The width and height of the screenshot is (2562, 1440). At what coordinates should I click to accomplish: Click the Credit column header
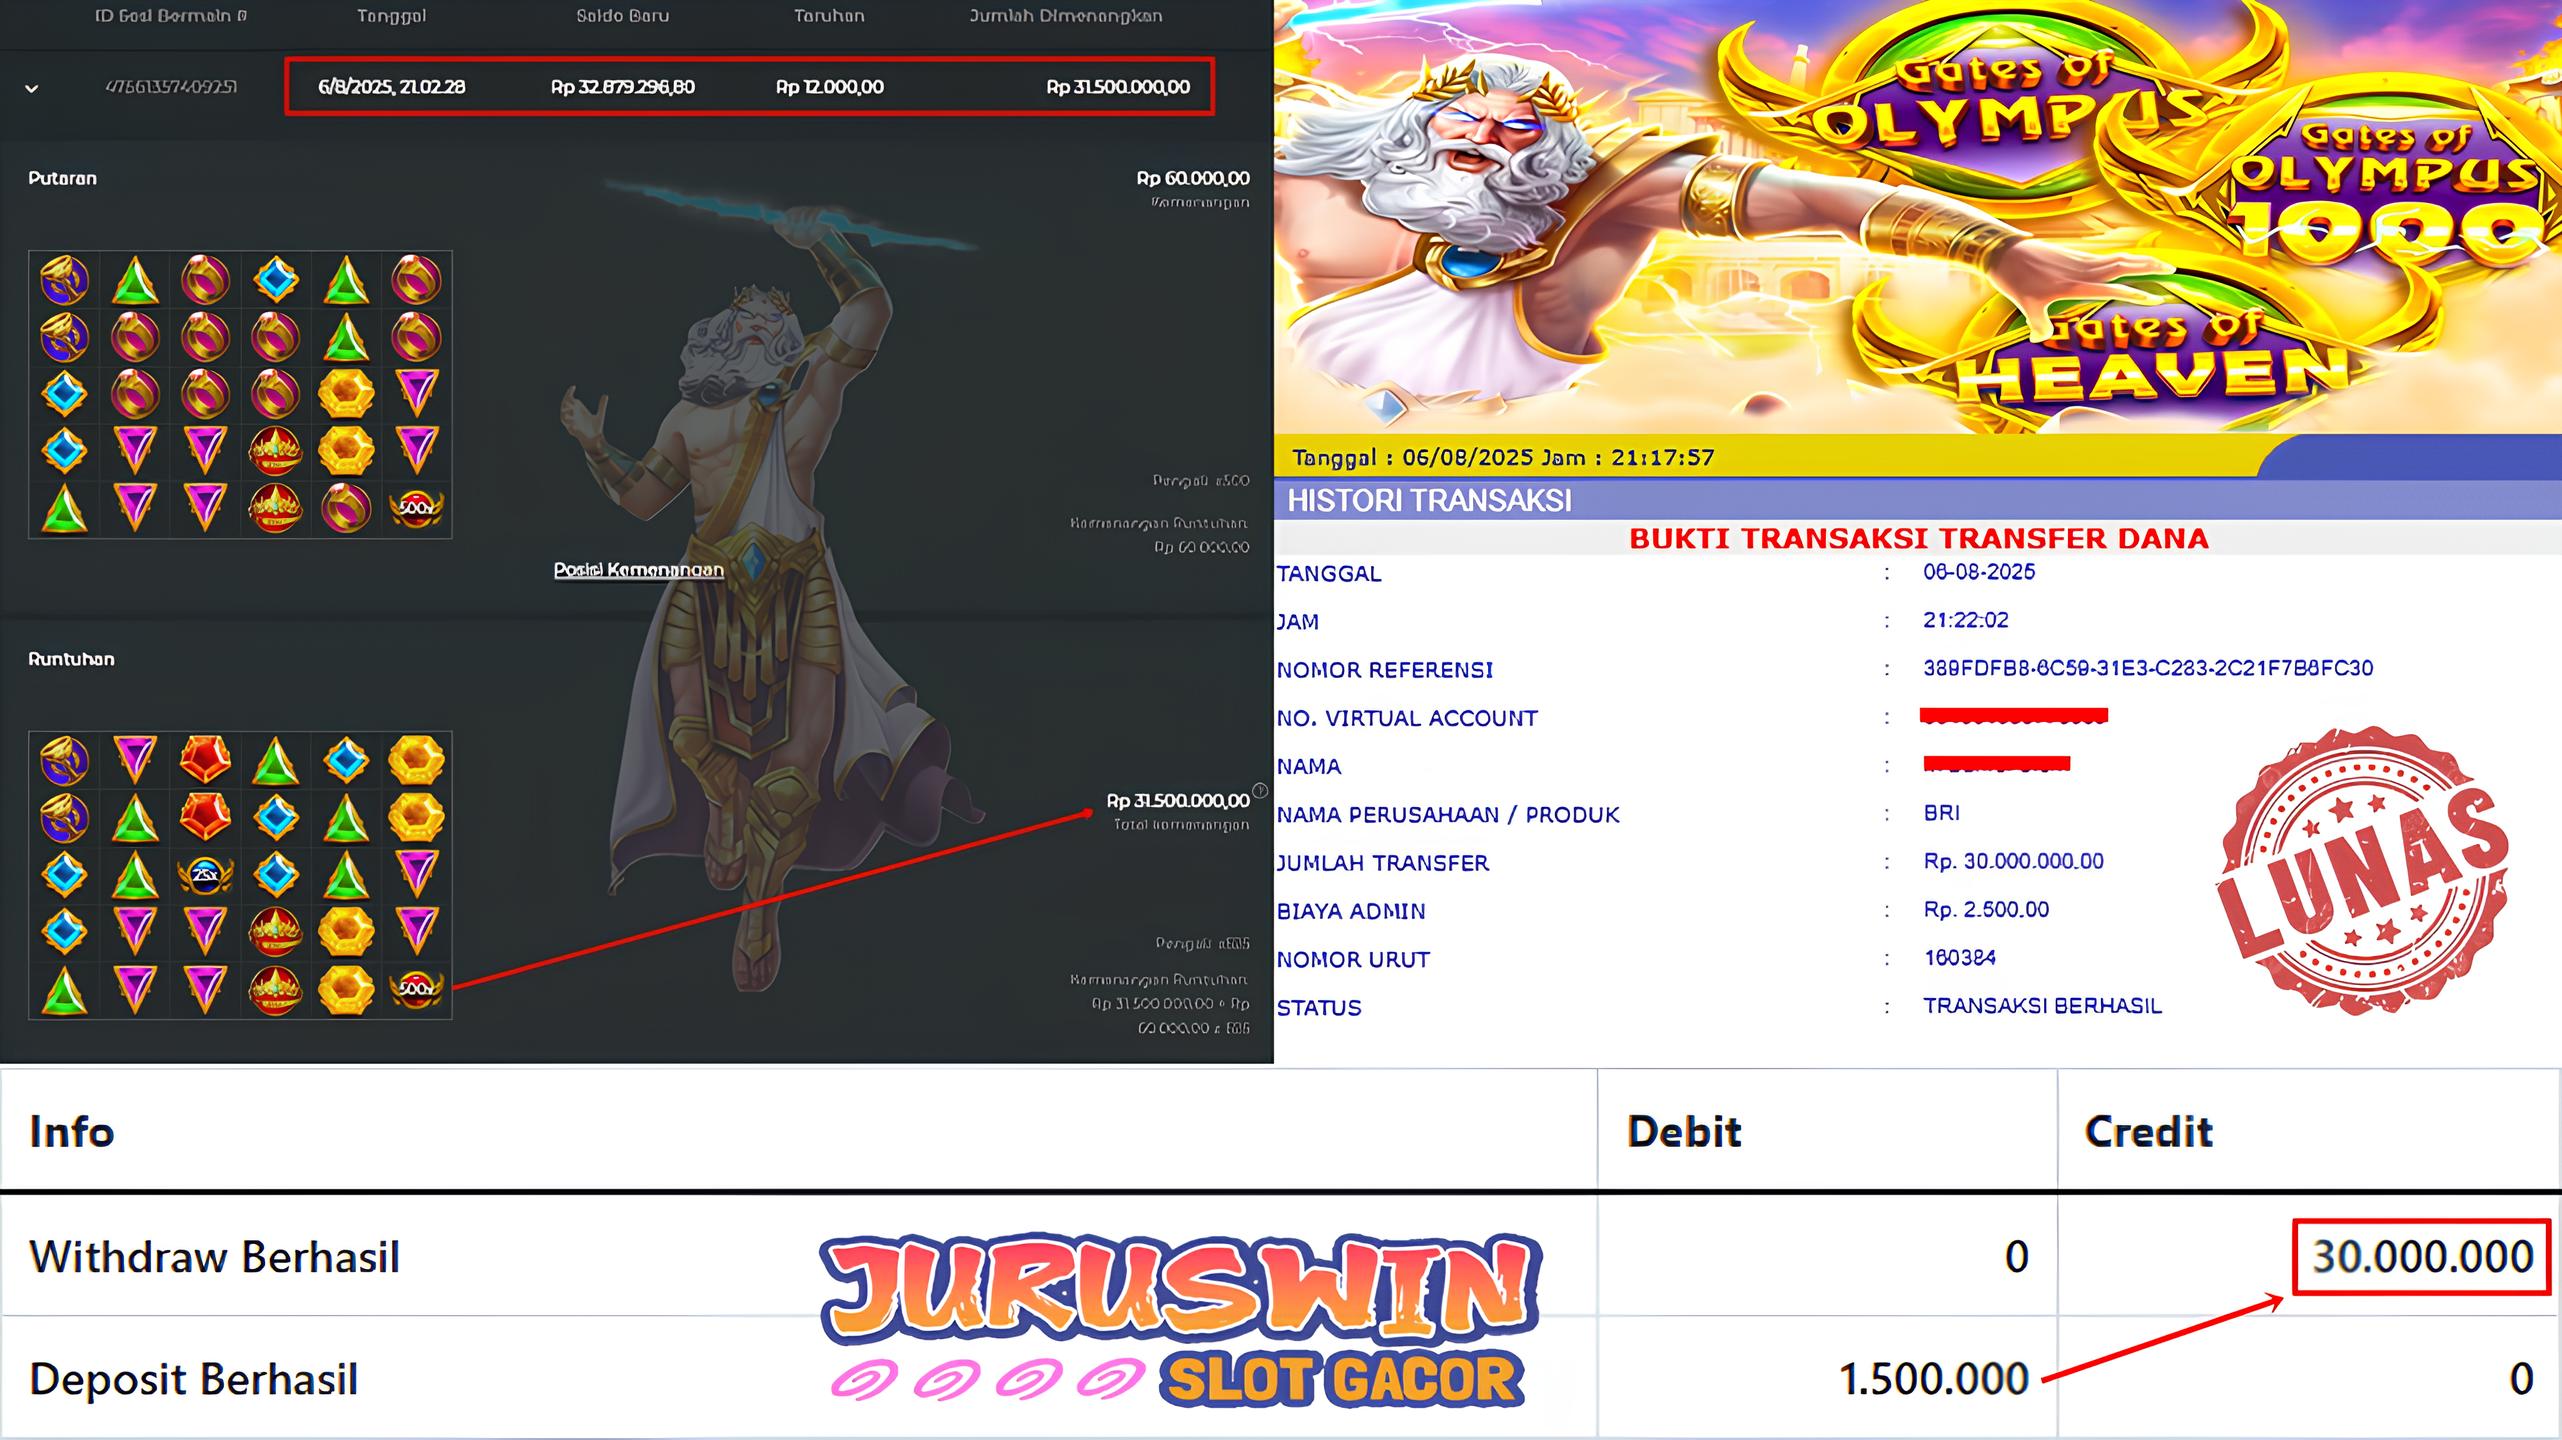(2148, 1132)
